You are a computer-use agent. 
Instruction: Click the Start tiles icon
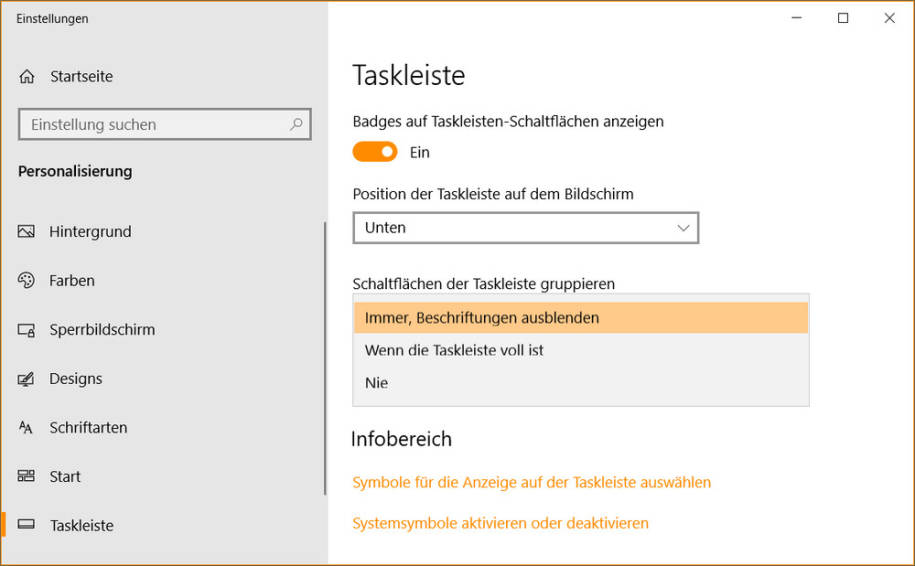coord(27,477)
